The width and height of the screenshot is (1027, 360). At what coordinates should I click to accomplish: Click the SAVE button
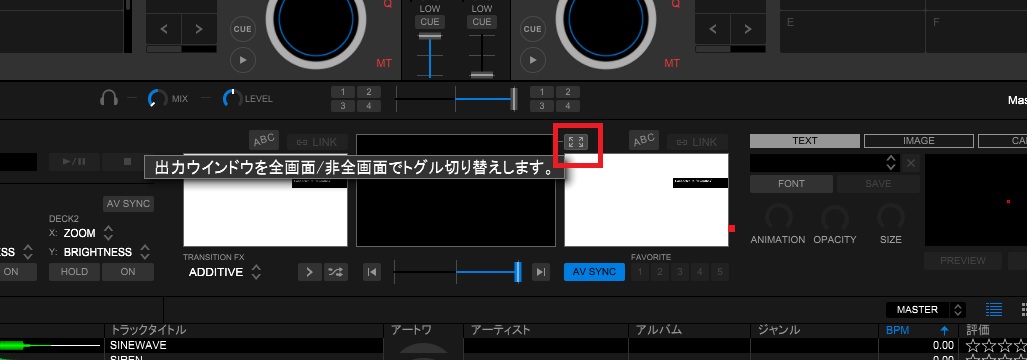tap(878, 184)
